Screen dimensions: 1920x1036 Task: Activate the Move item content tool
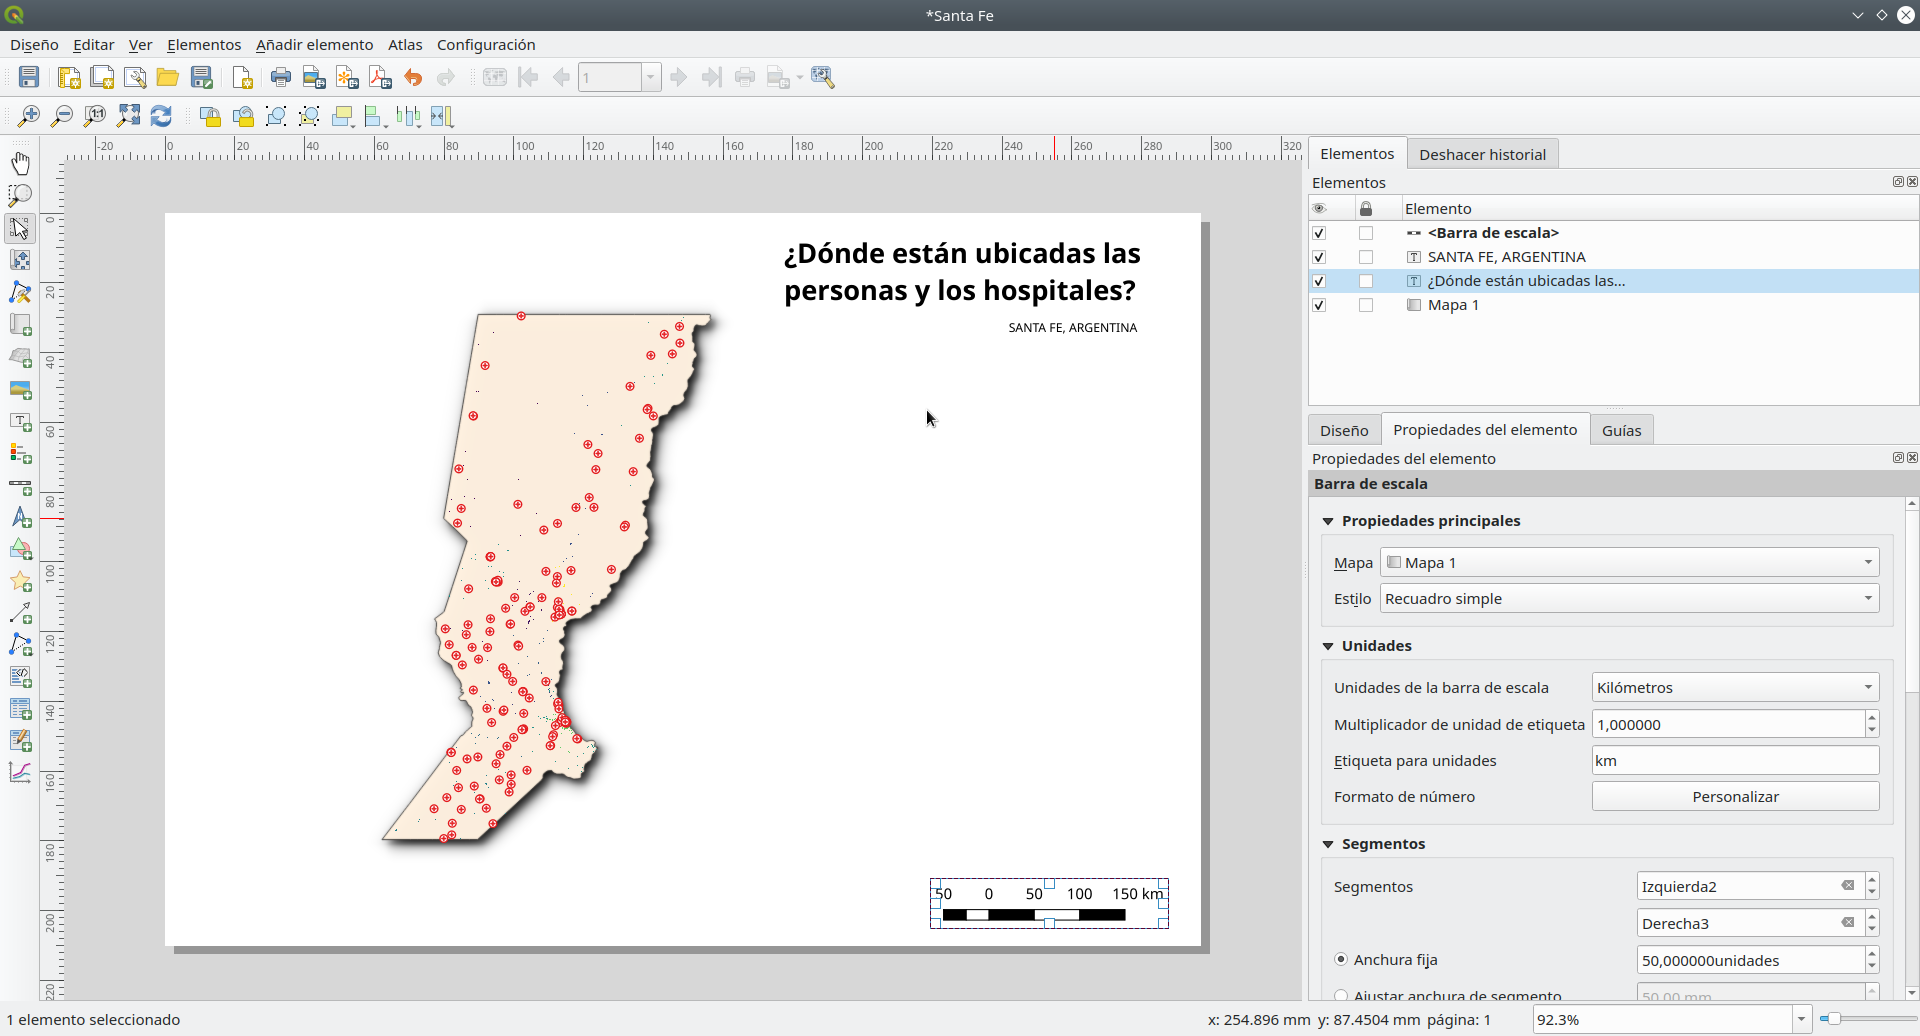point(20,260)
